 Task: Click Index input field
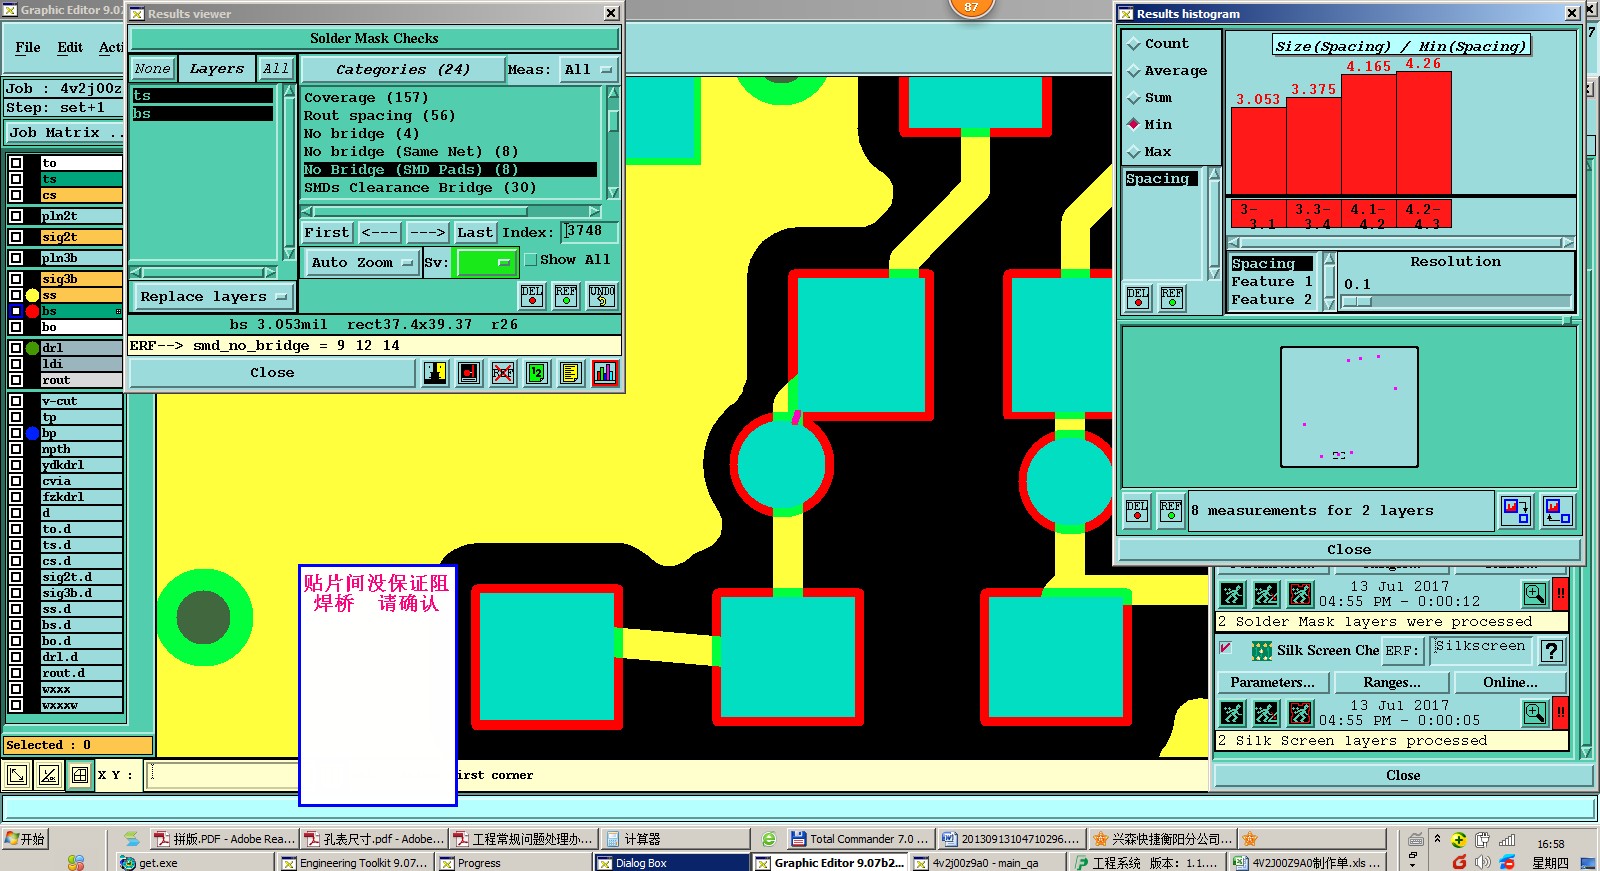[x=589, y=232]
